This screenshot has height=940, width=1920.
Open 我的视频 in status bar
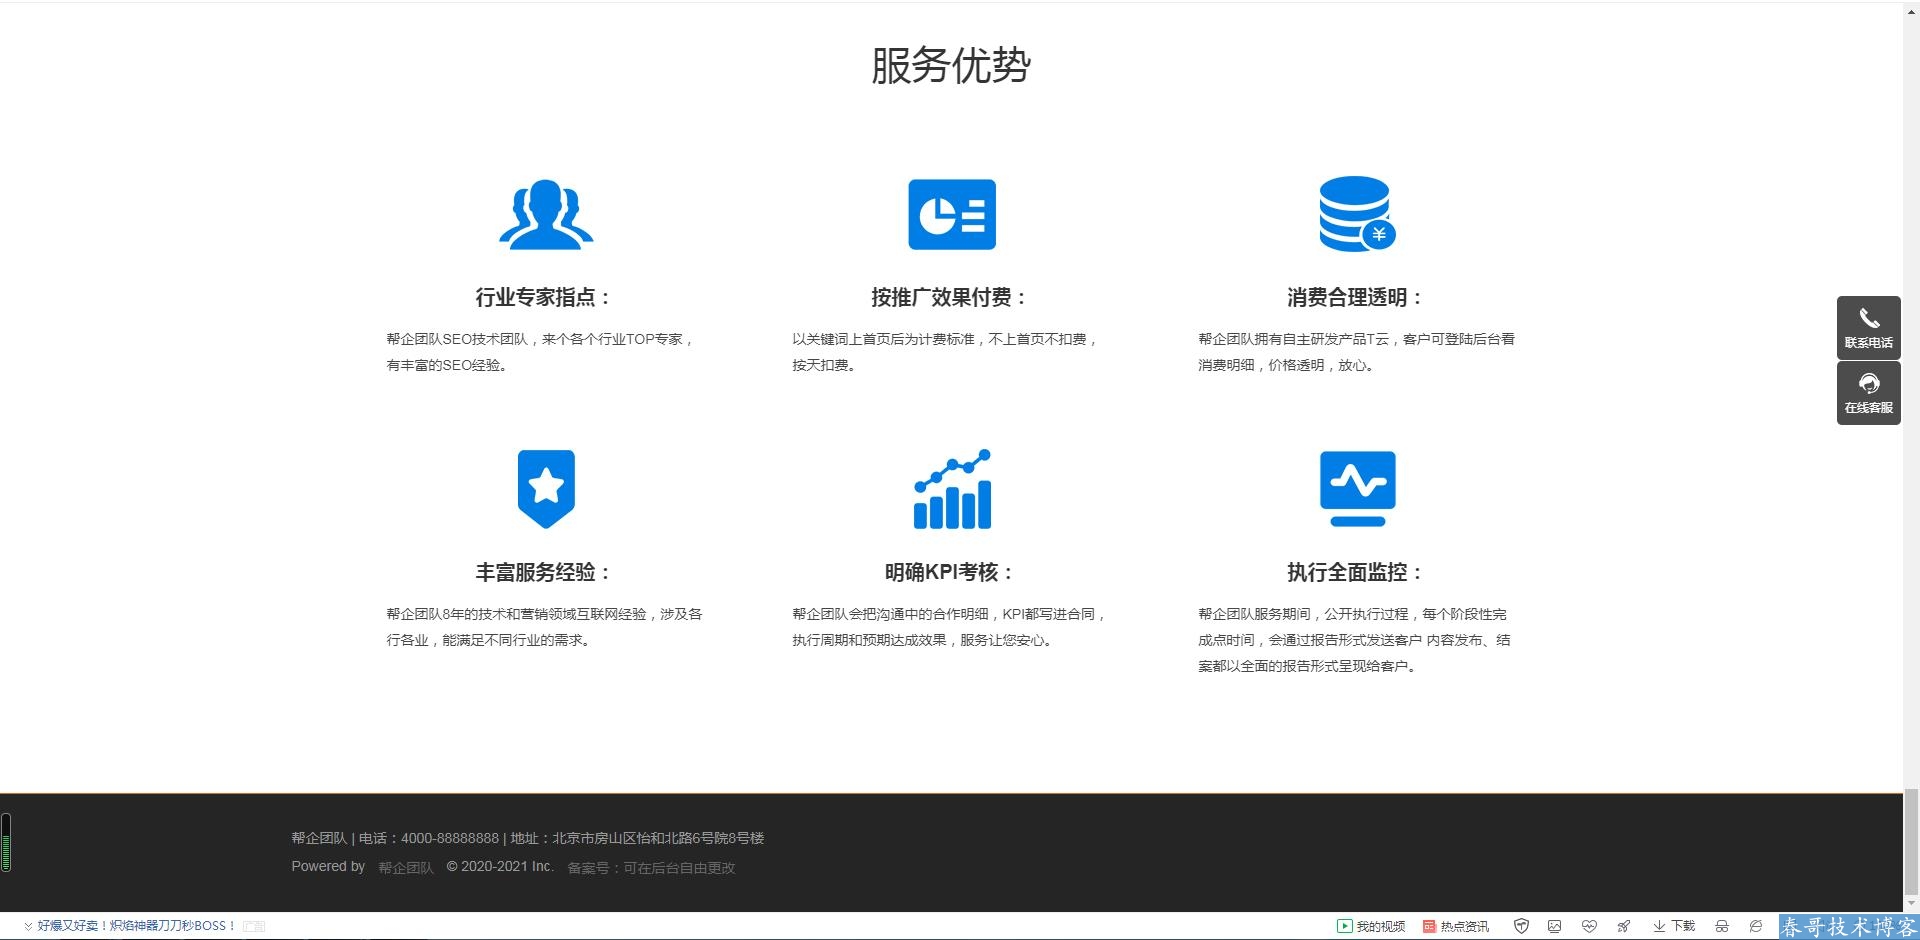click(1371, 926)
